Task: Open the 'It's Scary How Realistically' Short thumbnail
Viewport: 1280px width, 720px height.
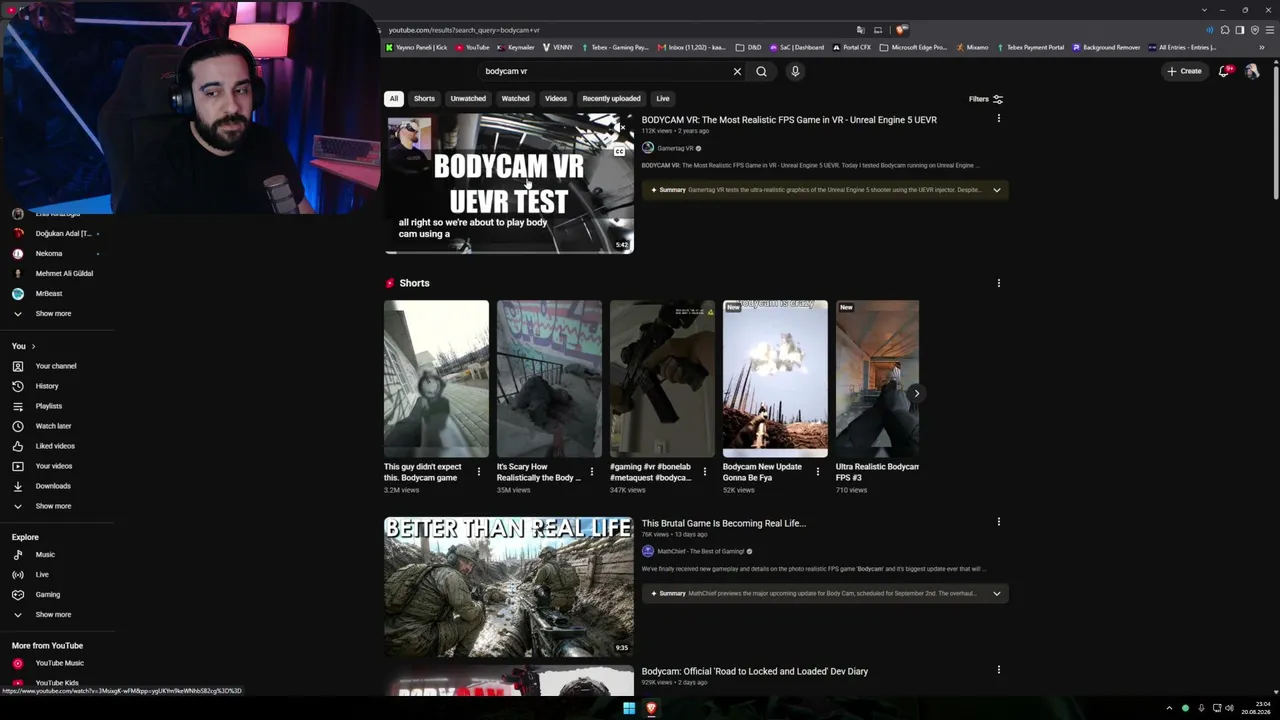Action: [549, 379]
